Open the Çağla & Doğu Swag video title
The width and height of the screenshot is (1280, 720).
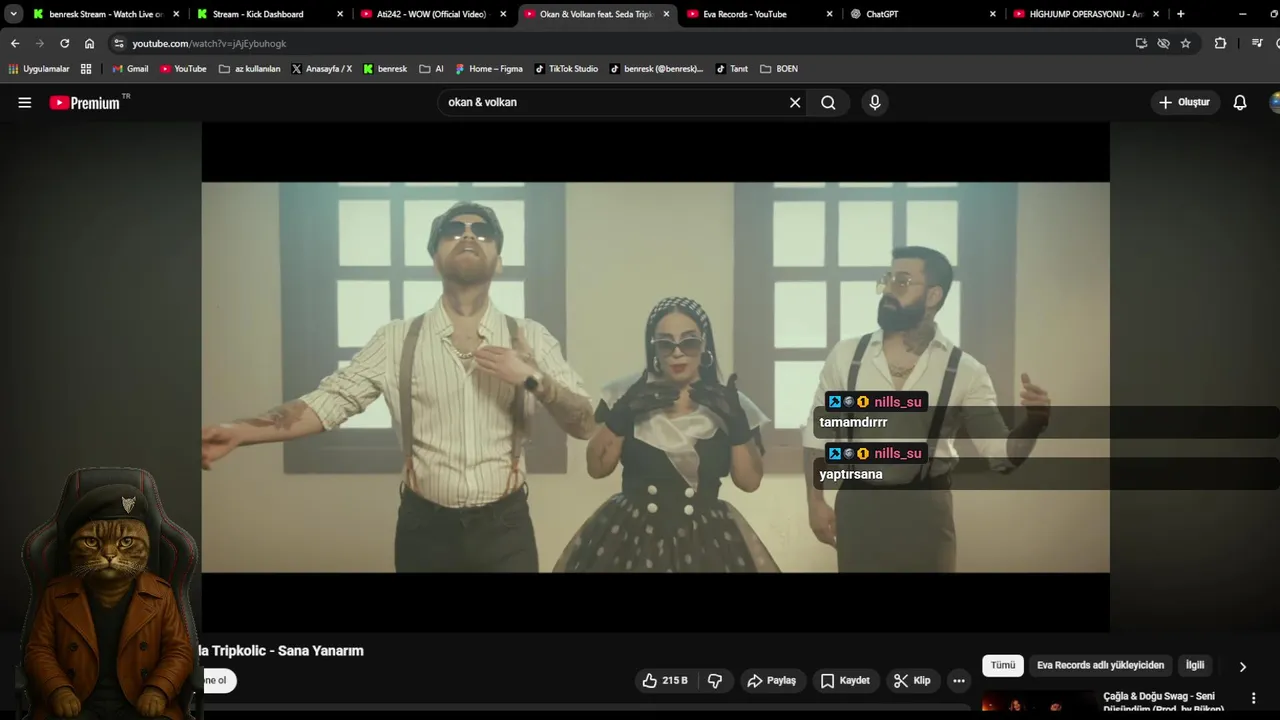pyautogui.click(x=1163, y=703)
